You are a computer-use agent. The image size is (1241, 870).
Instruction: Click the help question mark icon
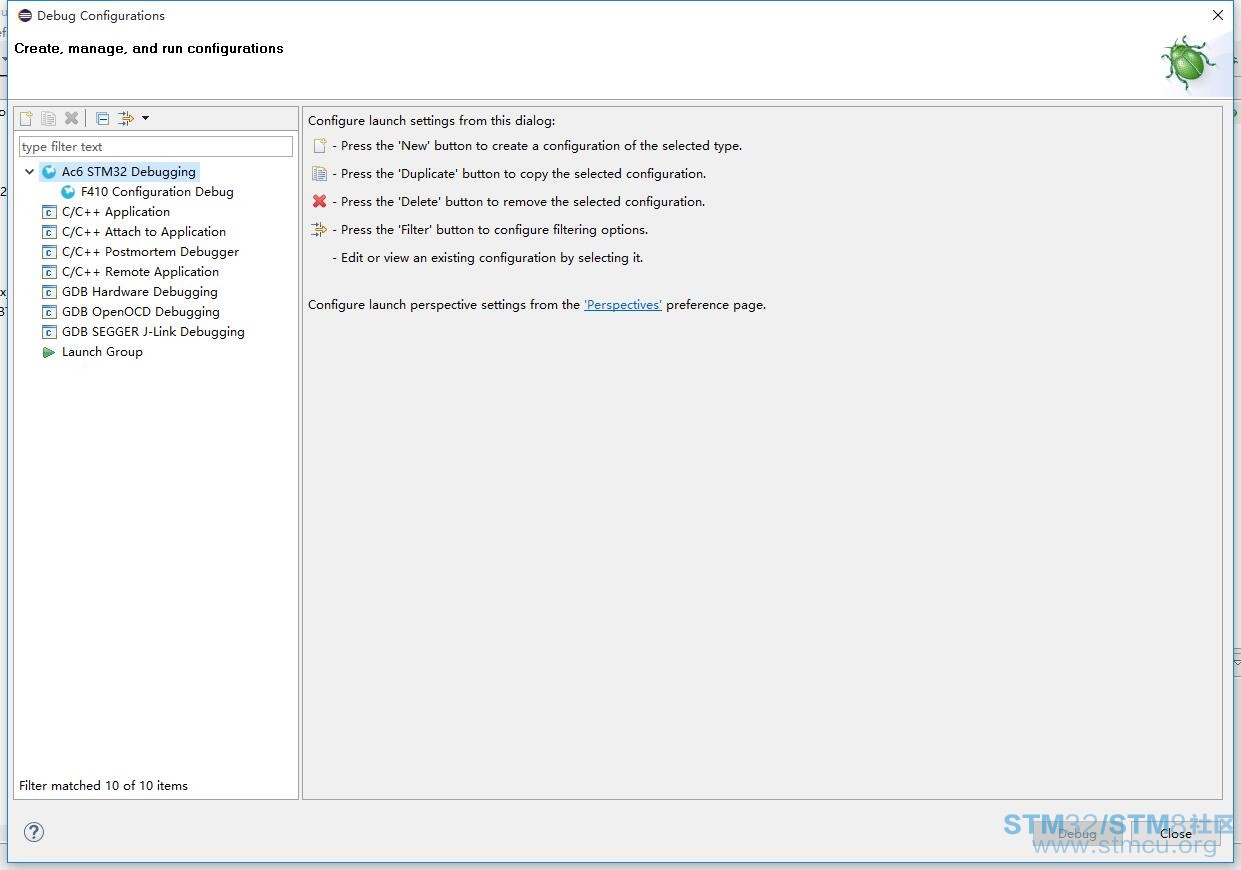coord(34,832)
